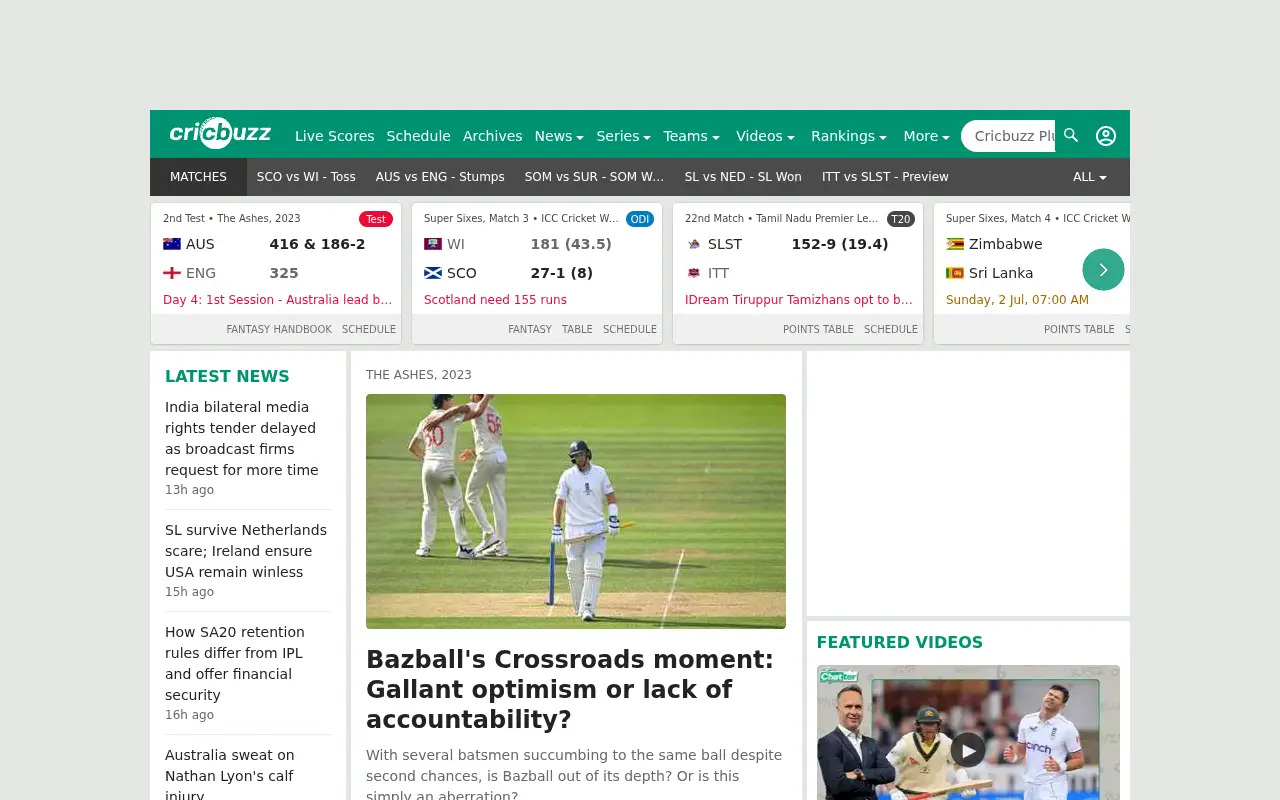
Task: Open ITT vs SLST - Preview match
Action: click(885, 177)
